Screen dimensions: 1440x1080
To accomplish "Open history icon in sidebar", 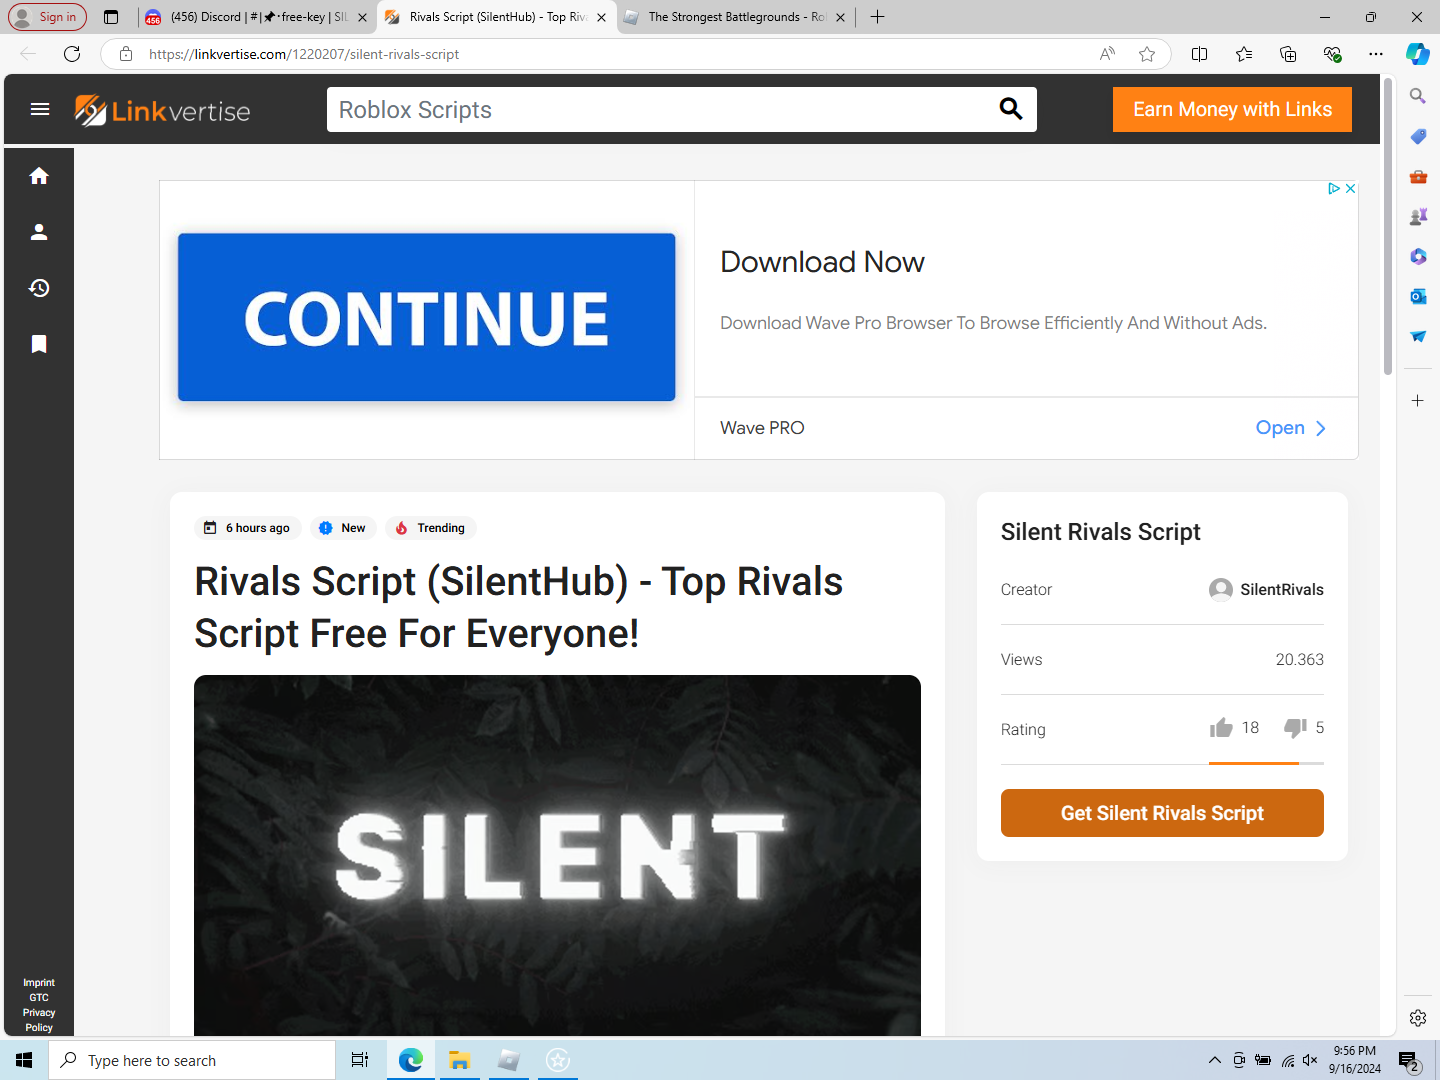I will [x=39, y=288].
